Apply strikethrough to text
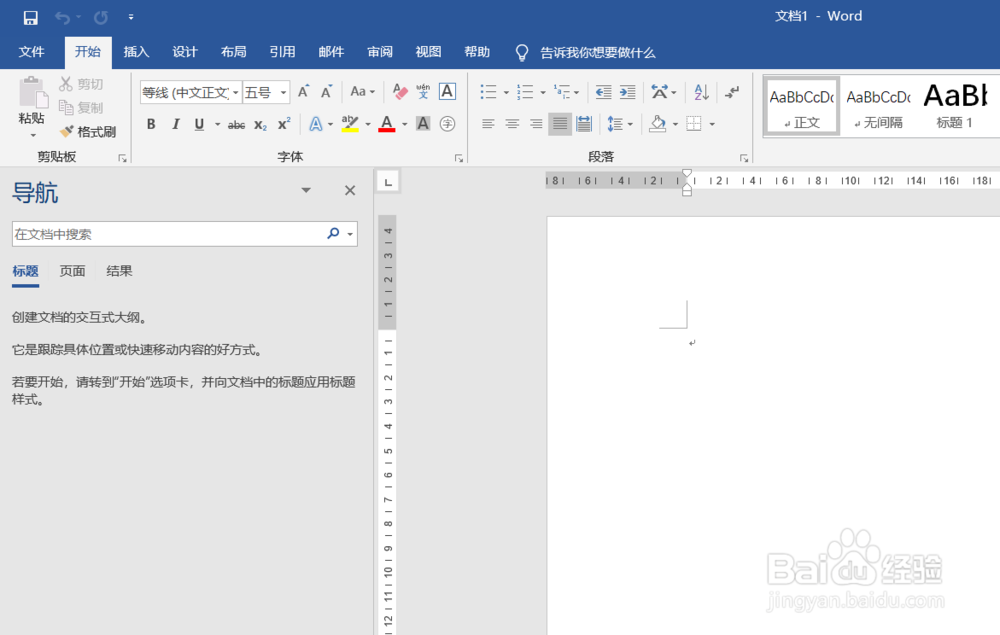The image size is (1000, 635). click(x=239, y=123)
